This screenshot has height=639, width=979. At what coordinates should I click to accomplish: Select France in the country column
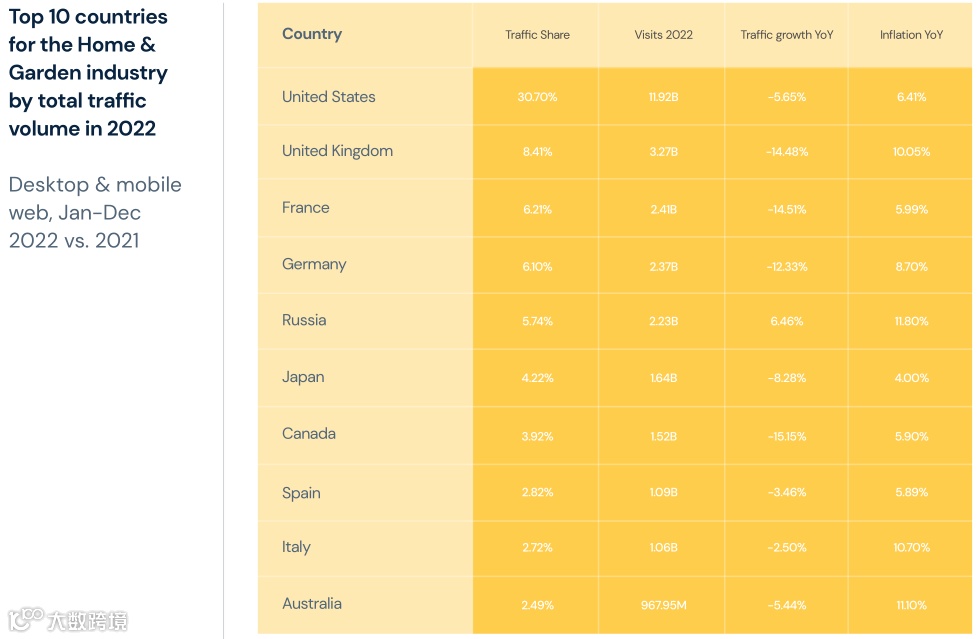[x=306, y=208]
